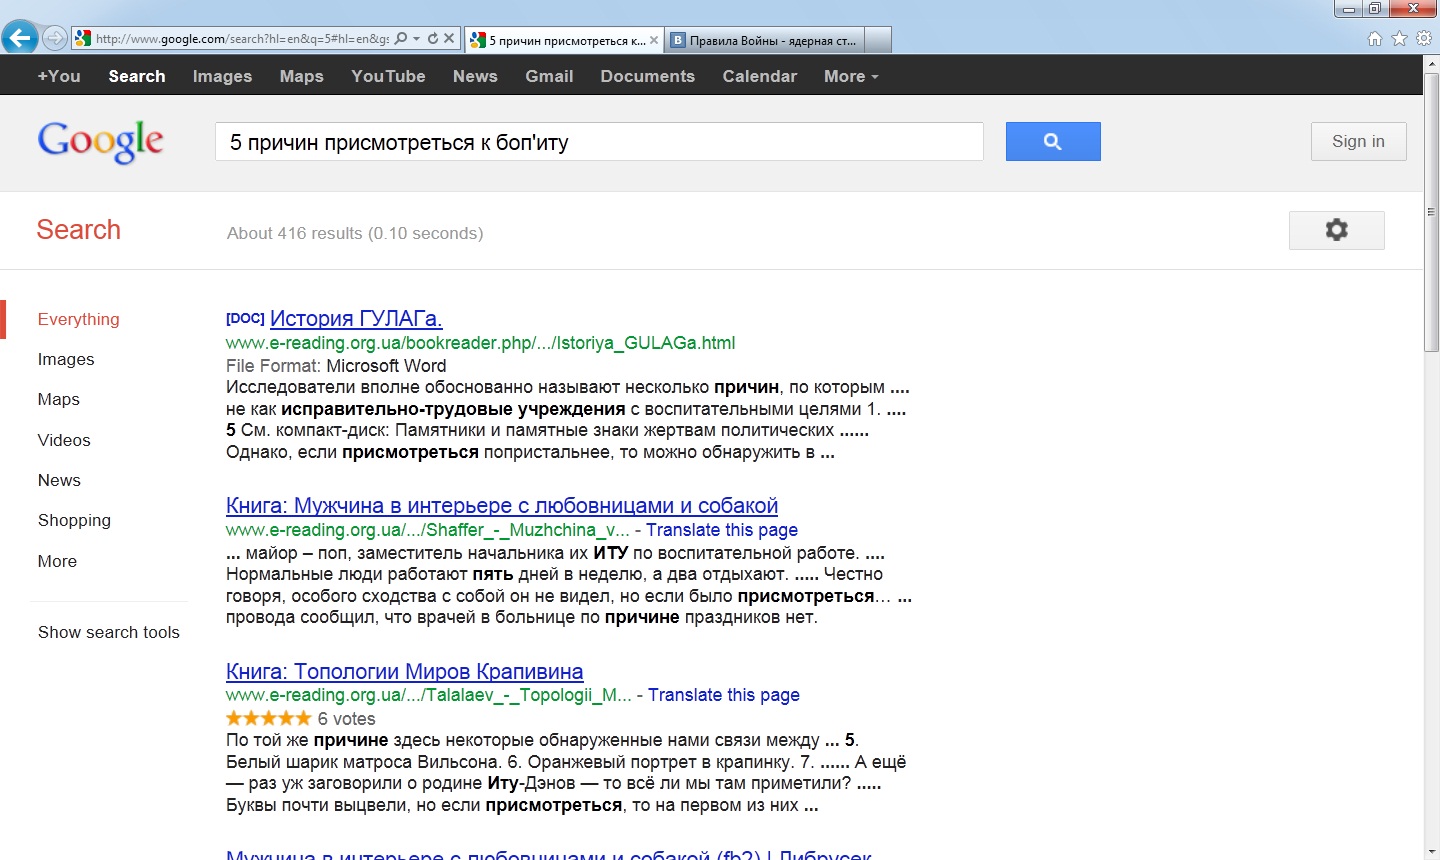Image resolution: width=1440 pixels, height=860 pixels.
Task: Click the '6 votes' text
Action: click(x=347, y=719)
